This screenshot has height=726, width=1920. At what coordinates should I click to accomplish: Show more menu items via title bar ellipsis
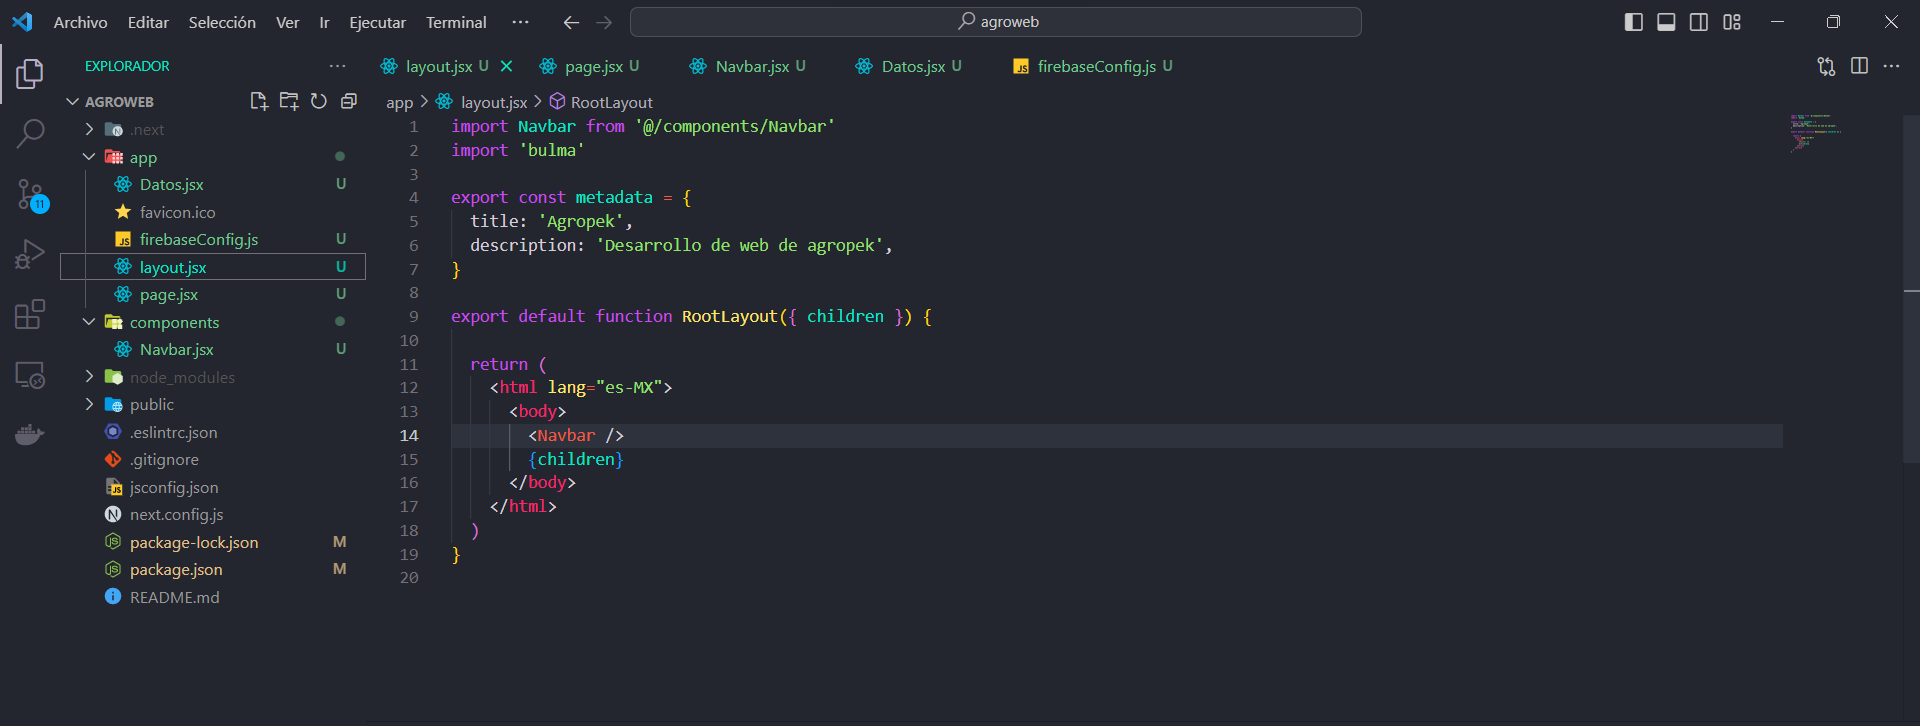coord(520,22)
